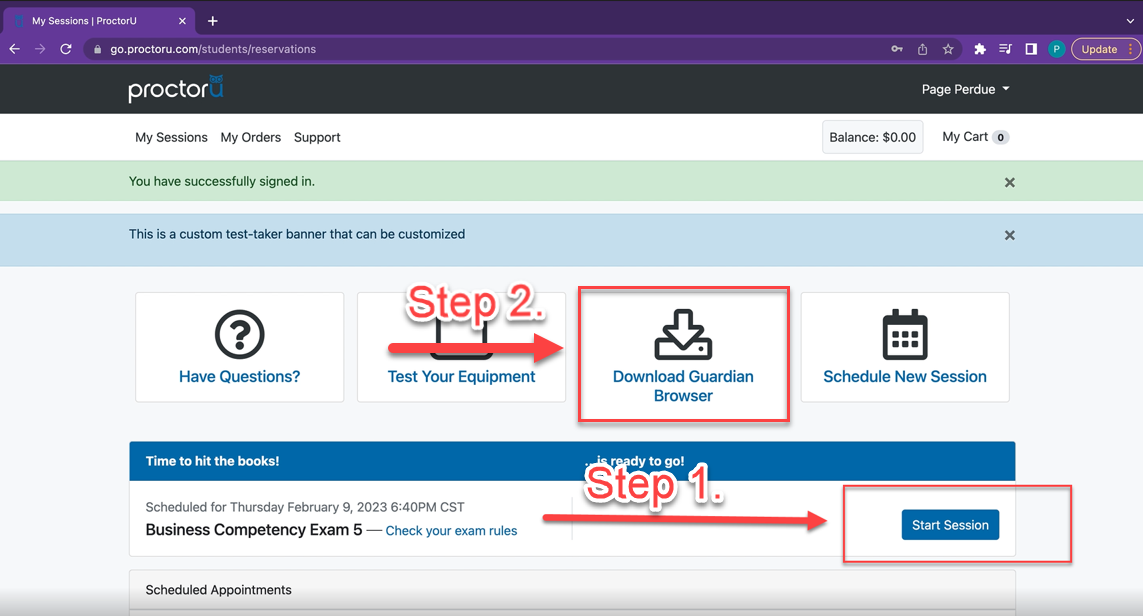Click the question mark icon

239,335
